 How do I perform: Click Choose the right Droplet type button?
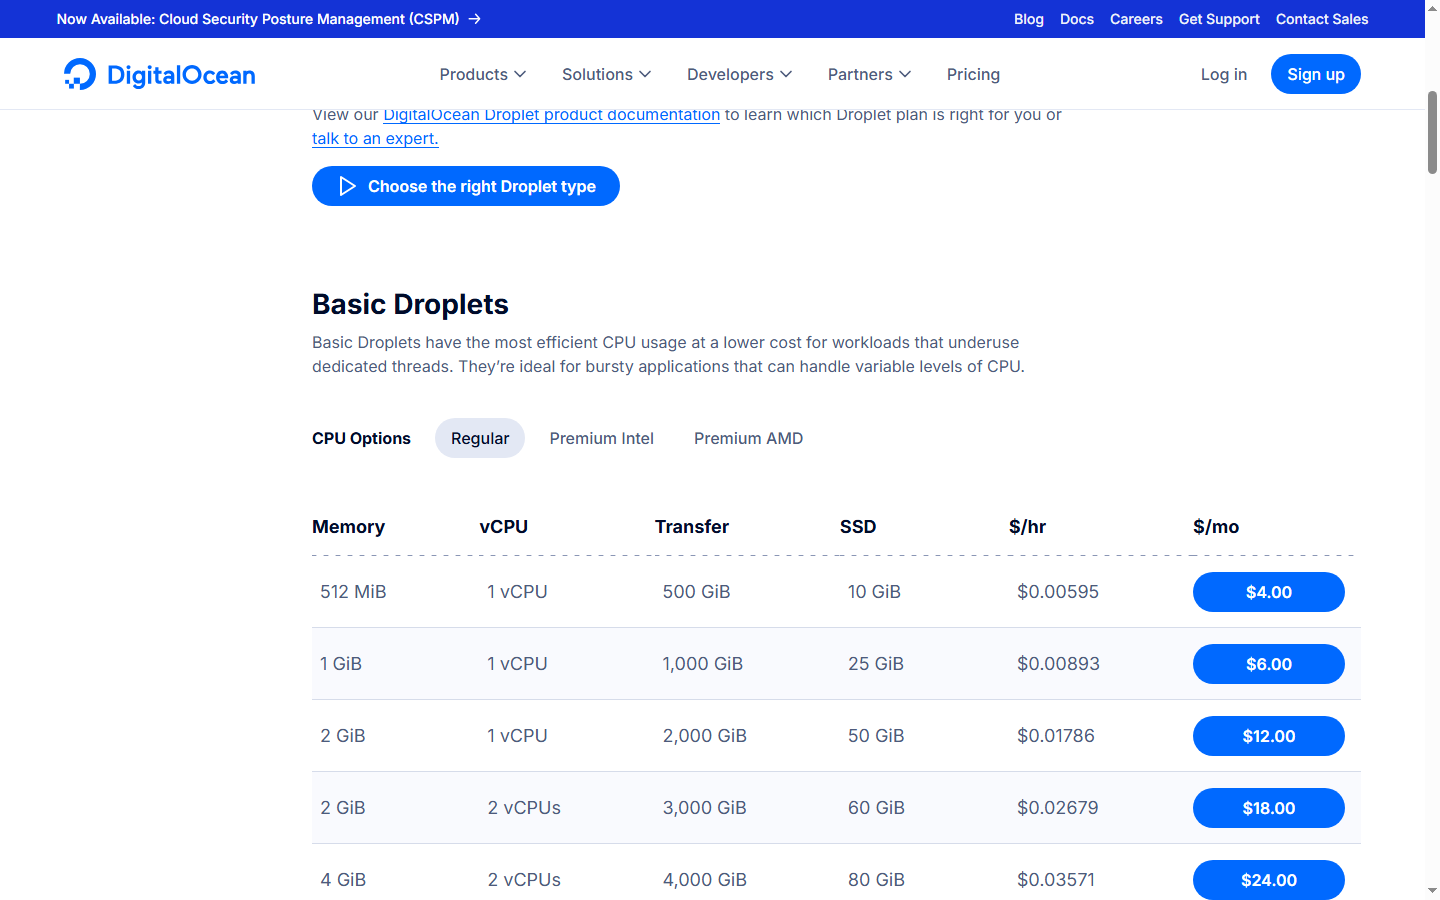[466, 186]
